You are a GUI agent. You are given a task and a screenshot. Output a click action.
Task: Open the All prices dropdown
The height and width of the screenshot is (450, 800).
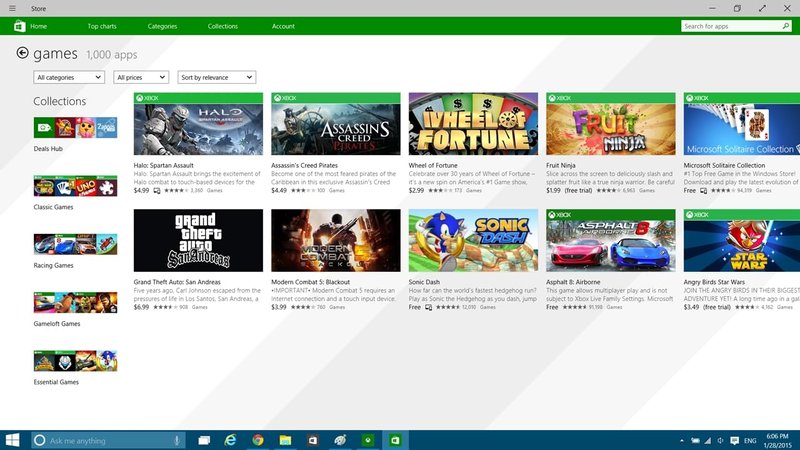pos(141,77)
